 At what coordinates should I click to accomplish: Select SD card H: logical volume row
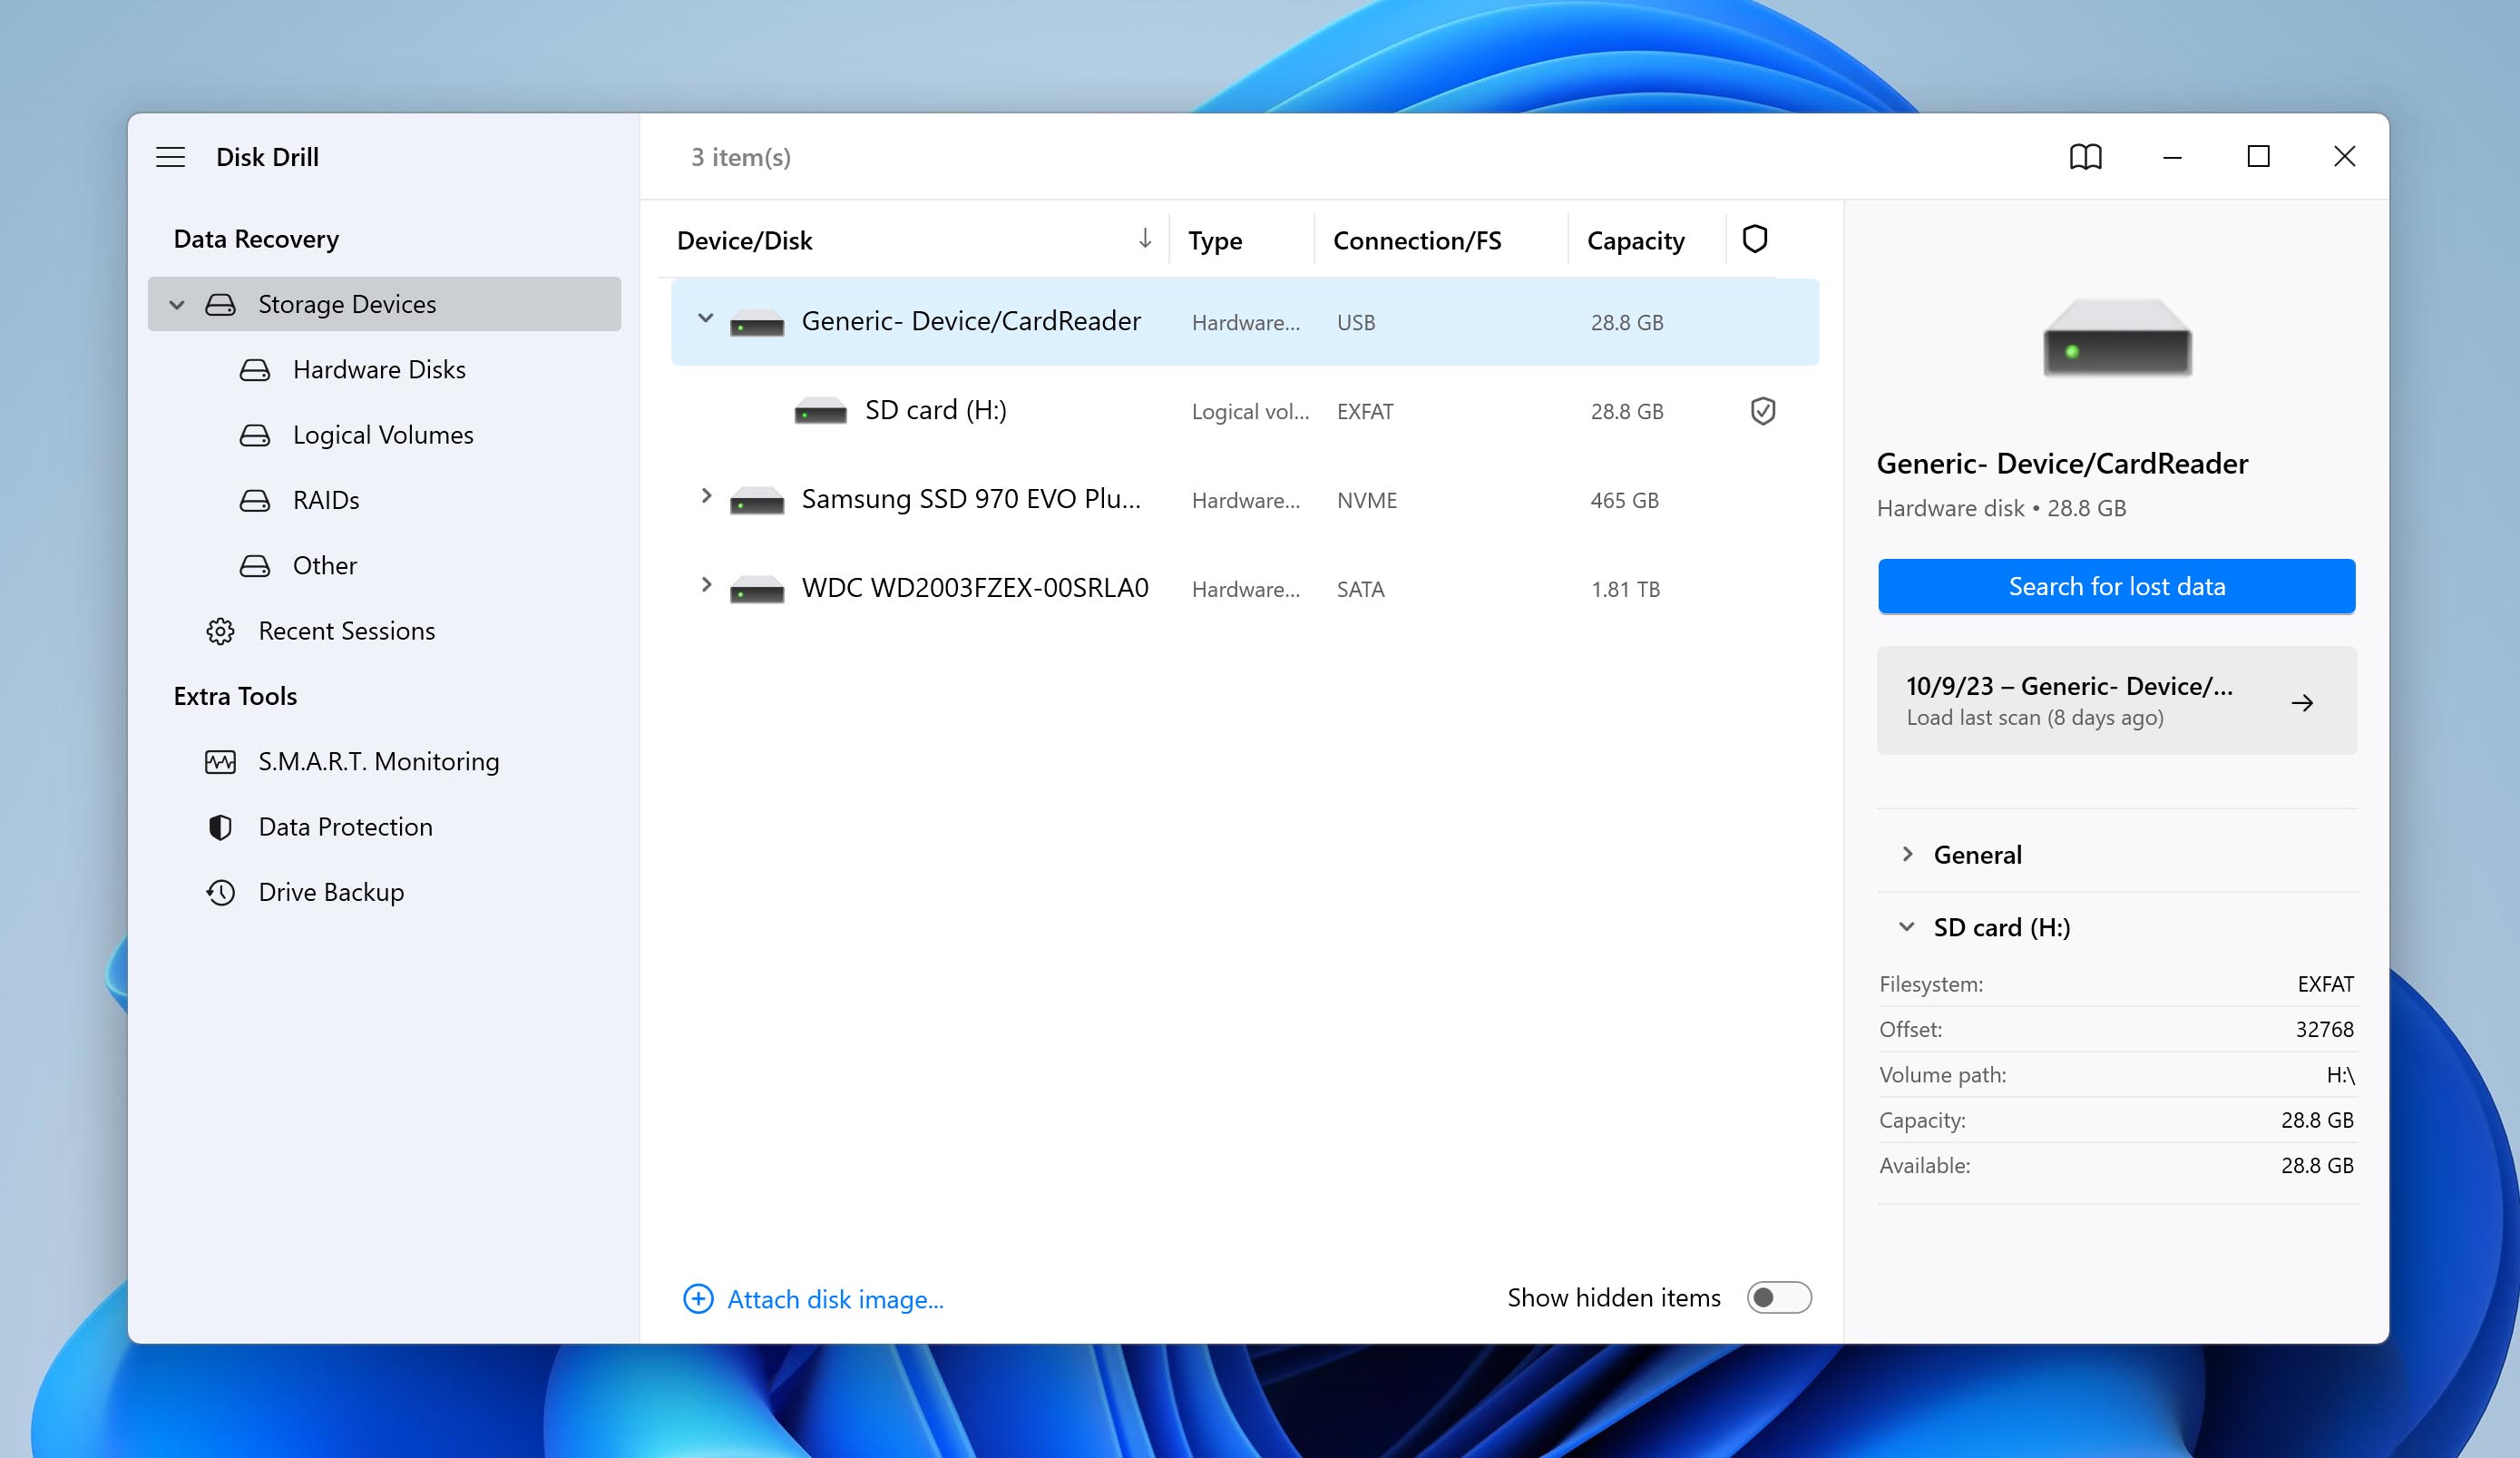click(x=1241, y=411)
